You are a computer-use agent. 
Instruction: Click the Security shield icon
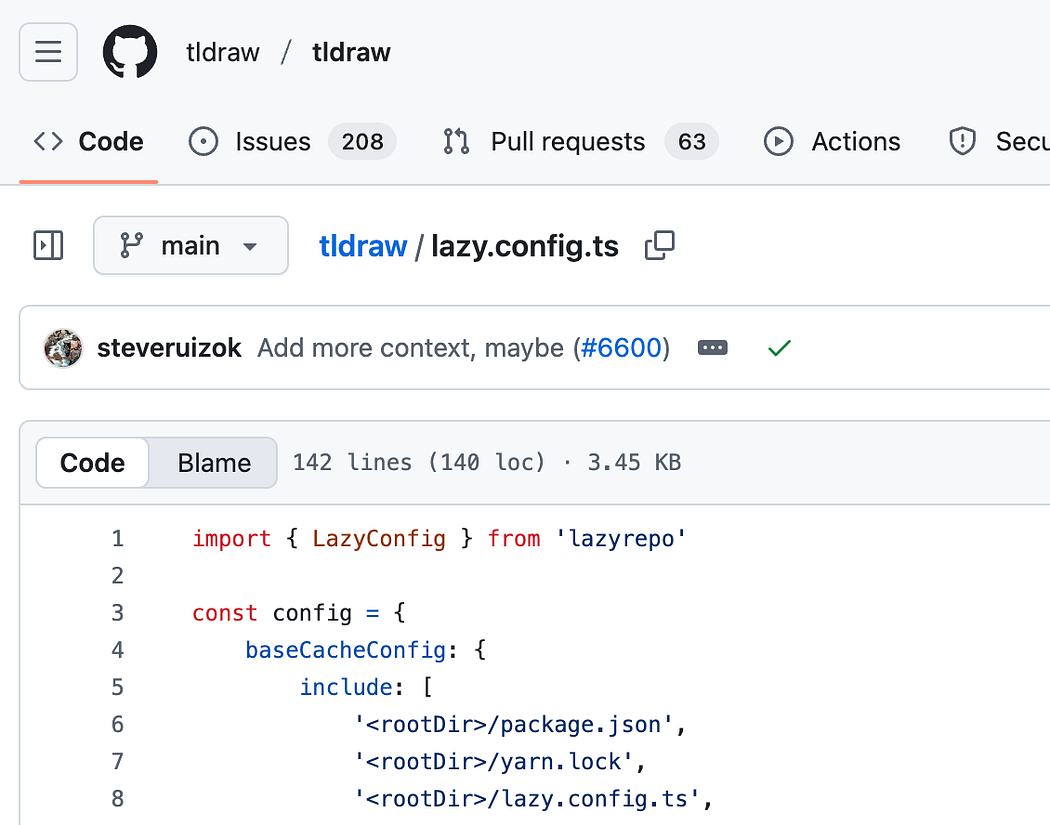[x=962, y=141]
